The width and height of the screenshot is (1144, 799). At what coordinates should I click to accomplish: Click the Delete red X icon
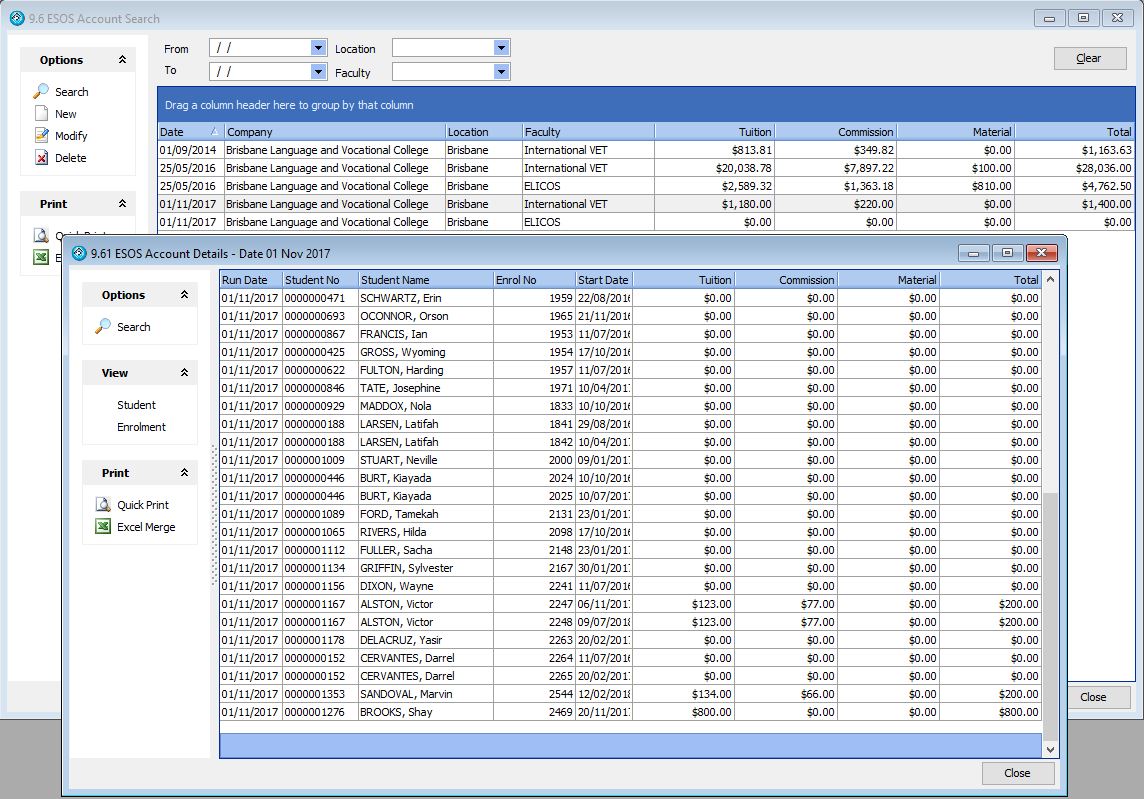click(x=41, y=158)
